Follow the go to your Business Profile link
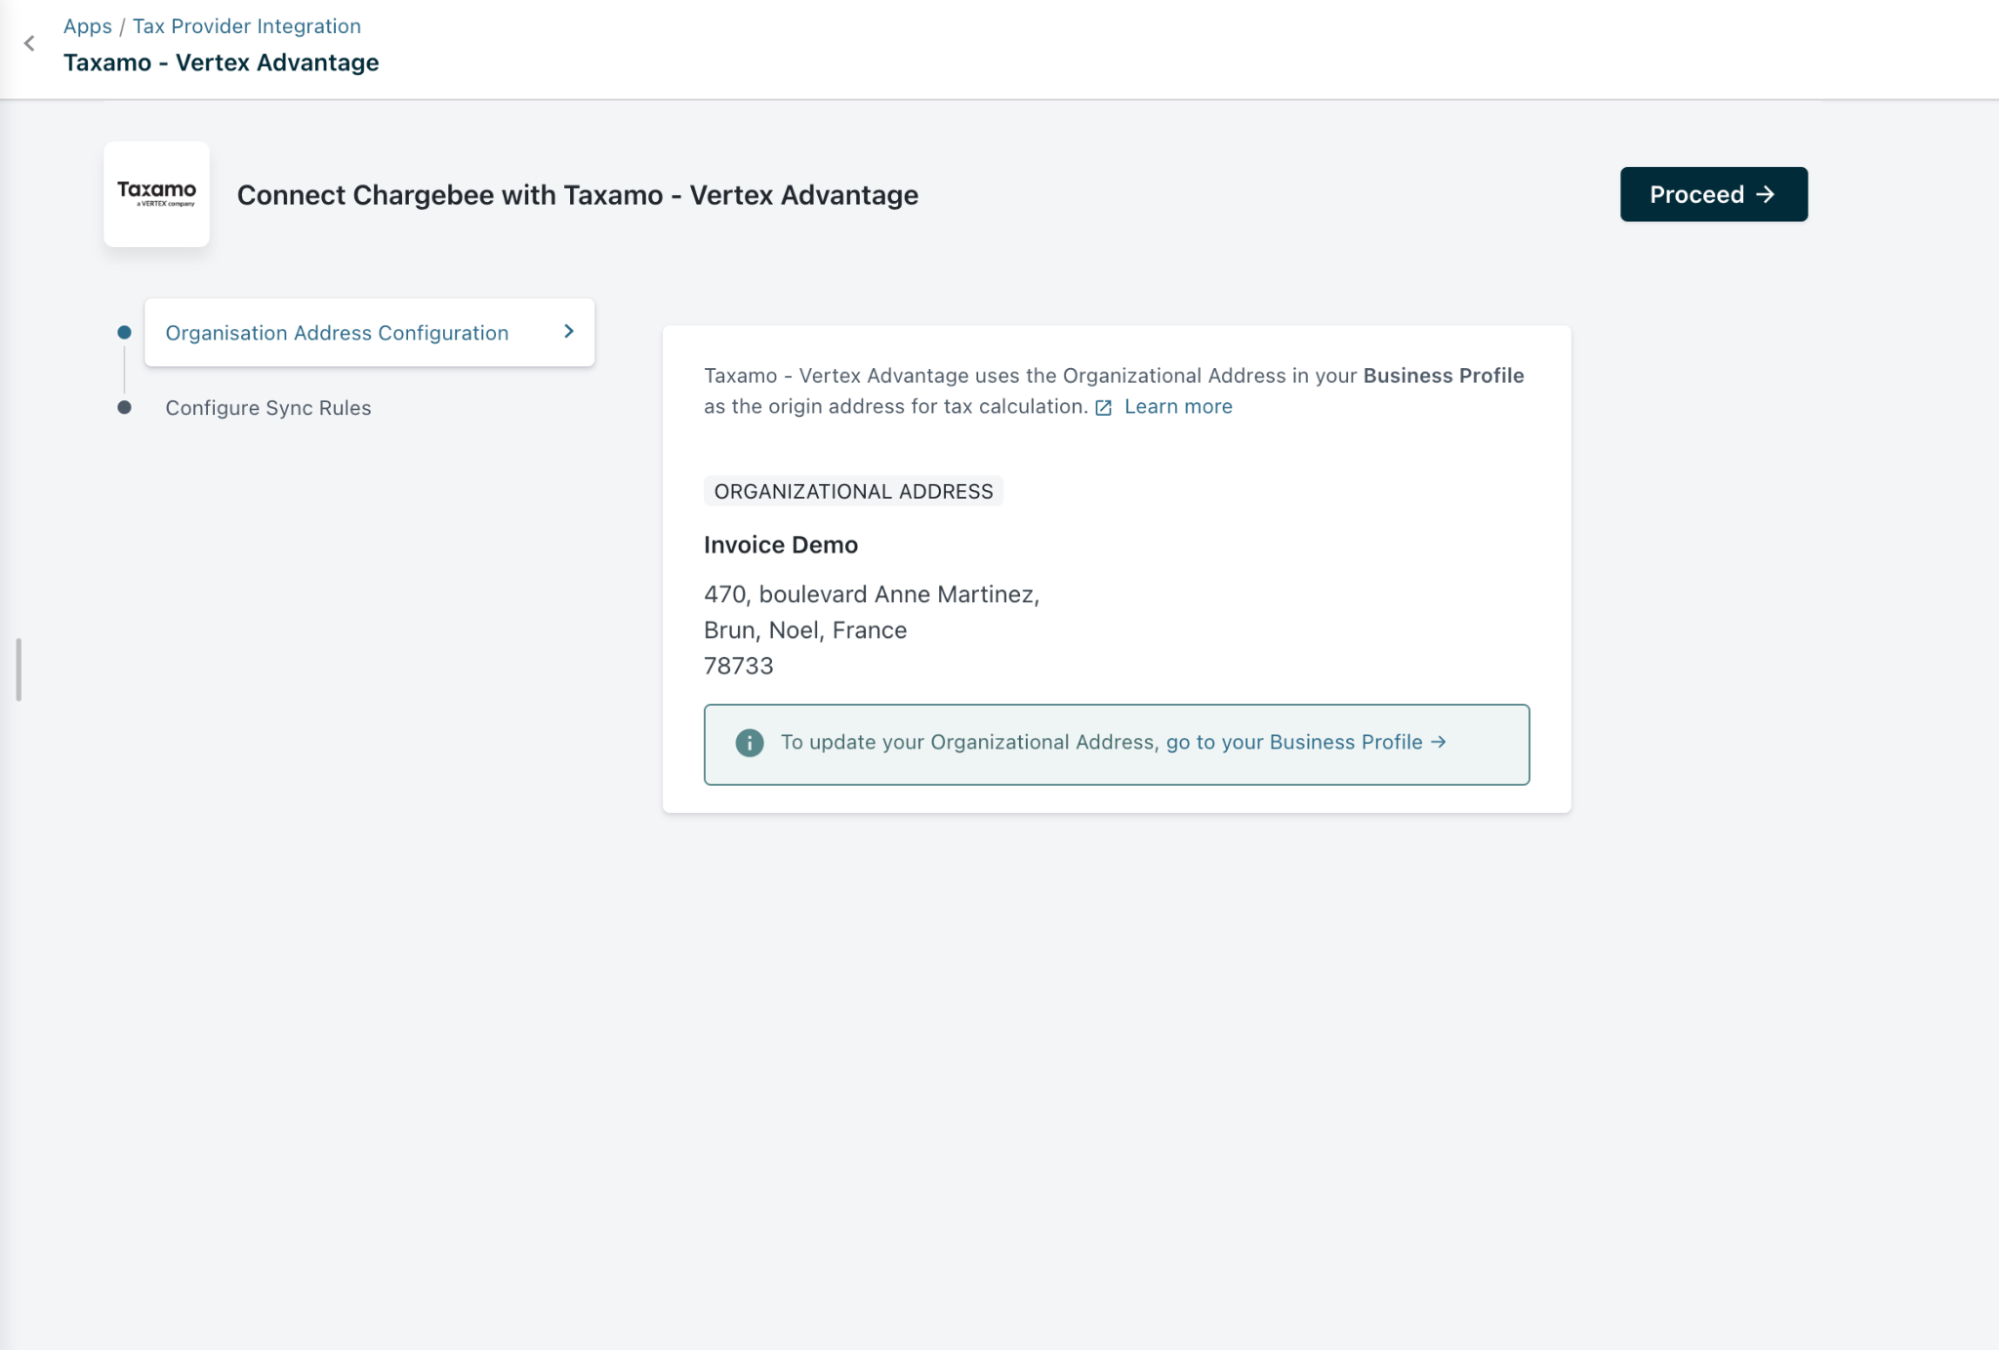This screenshot has width=1999, height=1350. pos(1294,742)
